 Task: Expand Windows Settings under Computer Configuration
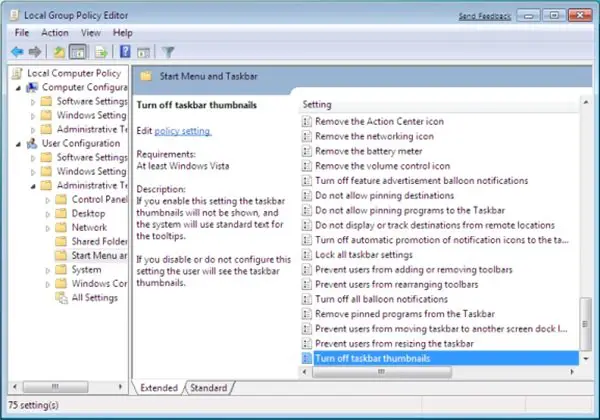click(33, 116)
